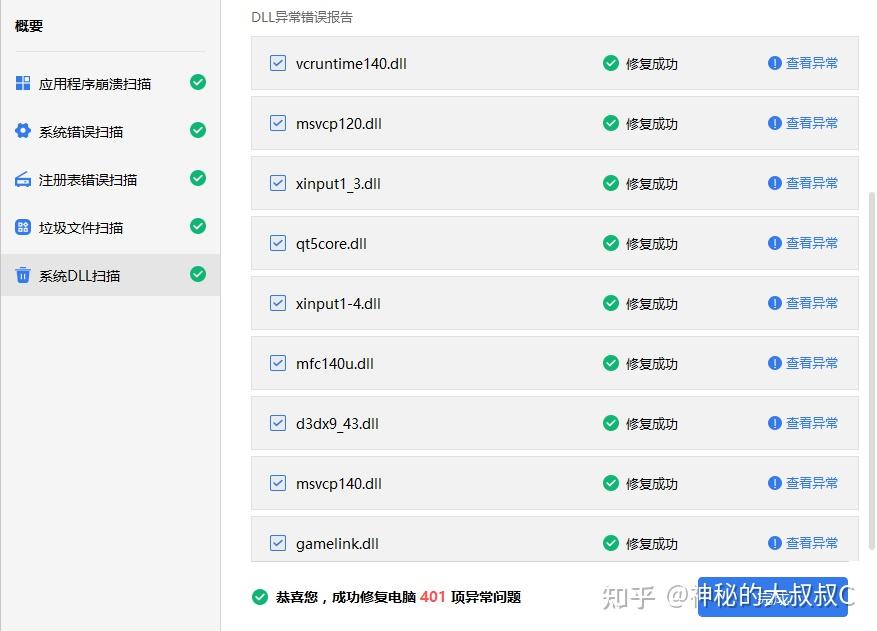Click the blue action button at bottom right
Image resolution: width=877 pixels, height=631 pixels.
[x=775, y=595]
